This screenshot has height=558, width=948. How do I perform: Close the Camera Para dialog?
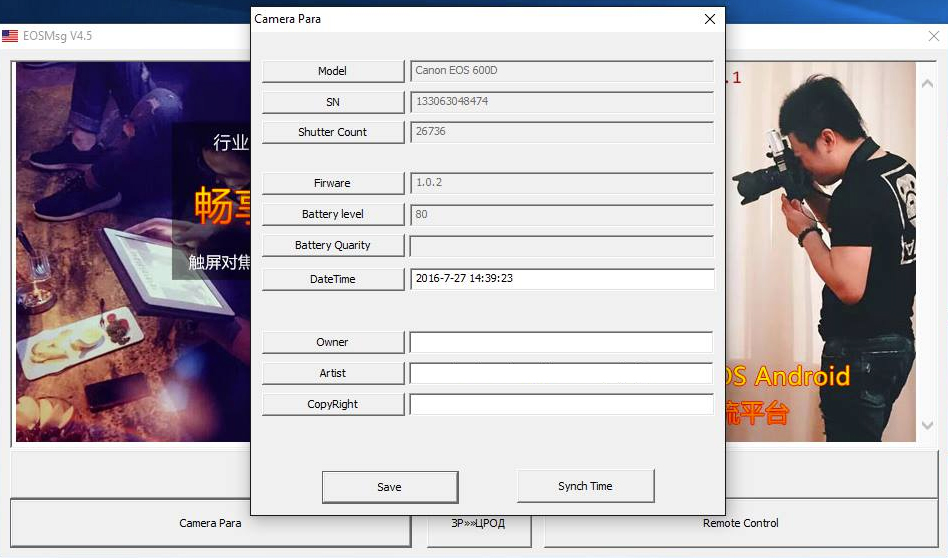click(710, 19)
